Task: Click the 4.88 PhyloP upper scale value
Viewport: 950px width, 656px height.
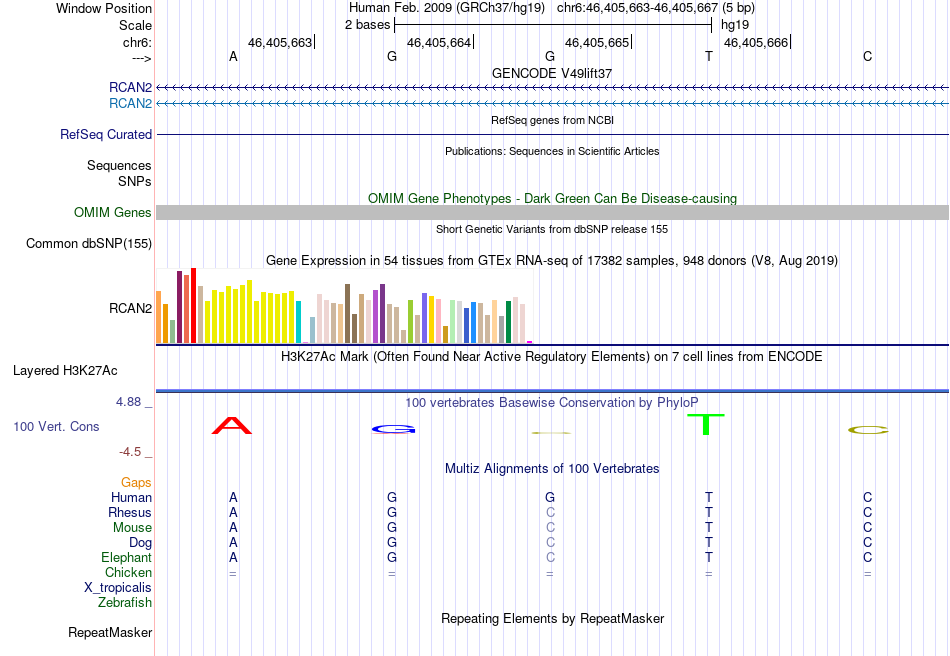Action: click(128, 402)
